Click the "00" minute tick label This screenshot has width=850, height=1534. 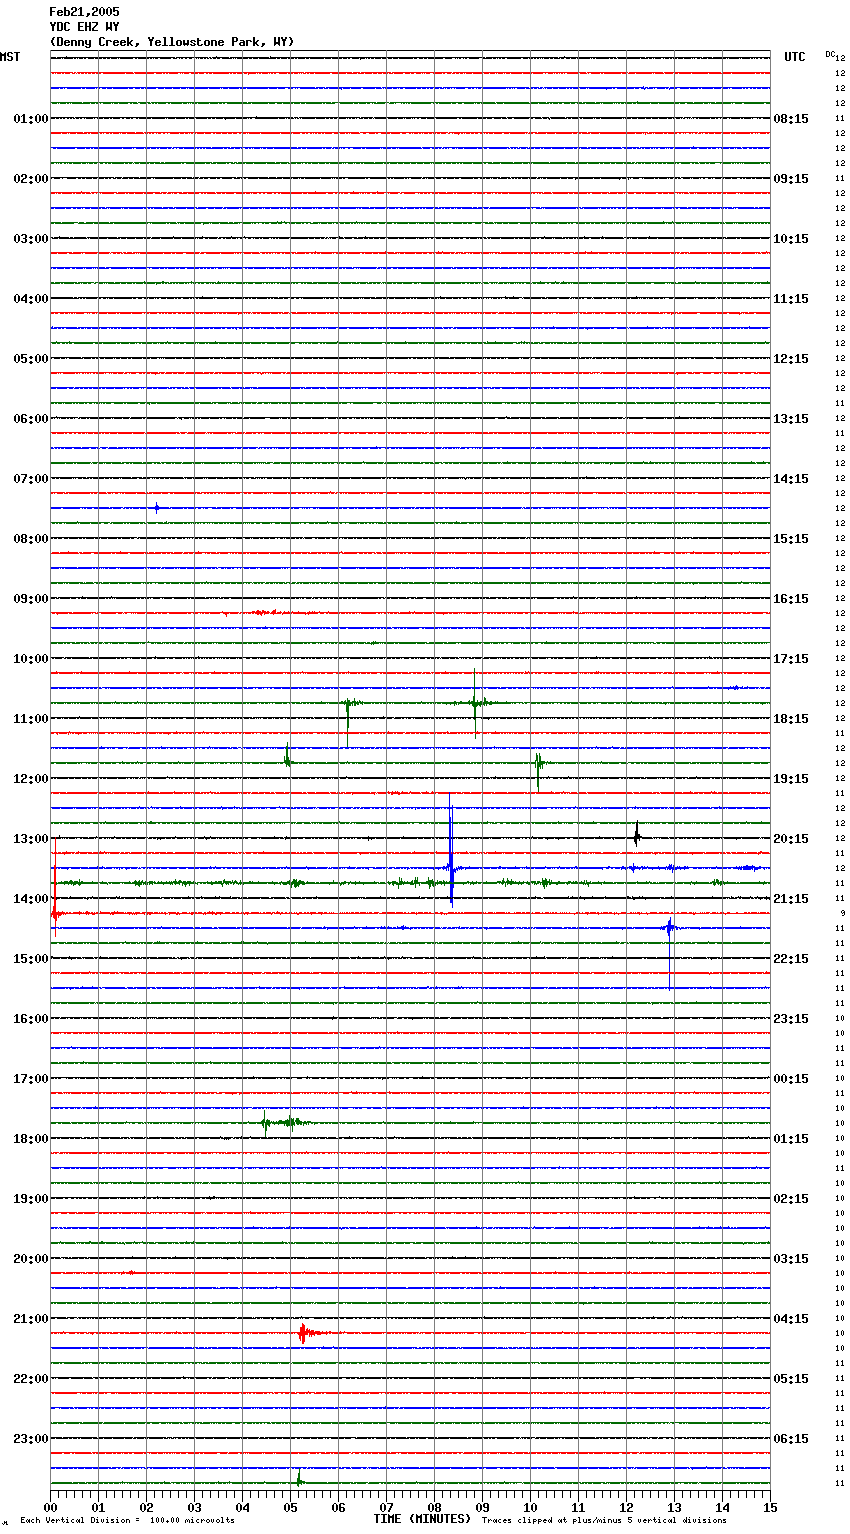click(x=50, y=1507)
